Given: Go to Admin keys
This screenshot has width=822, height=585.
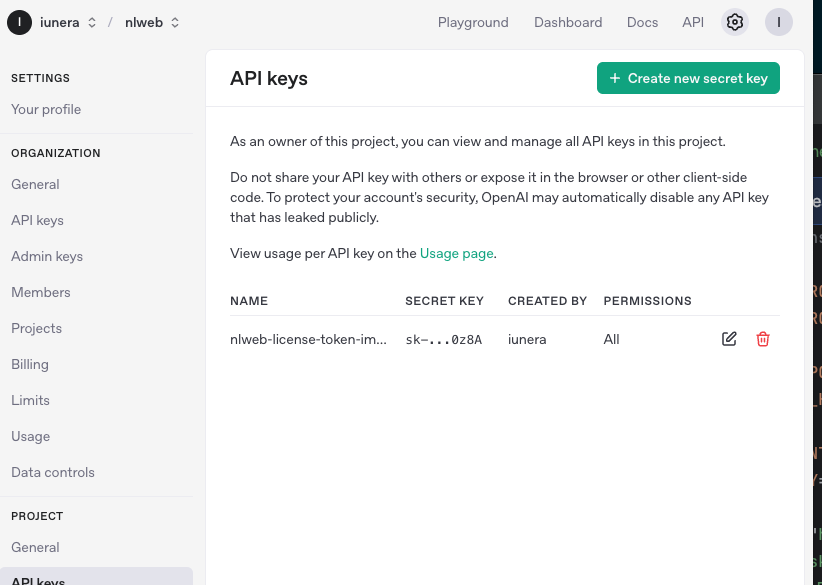Looking at the screenshot, I should pyautogui.click(x=47, y=257).
